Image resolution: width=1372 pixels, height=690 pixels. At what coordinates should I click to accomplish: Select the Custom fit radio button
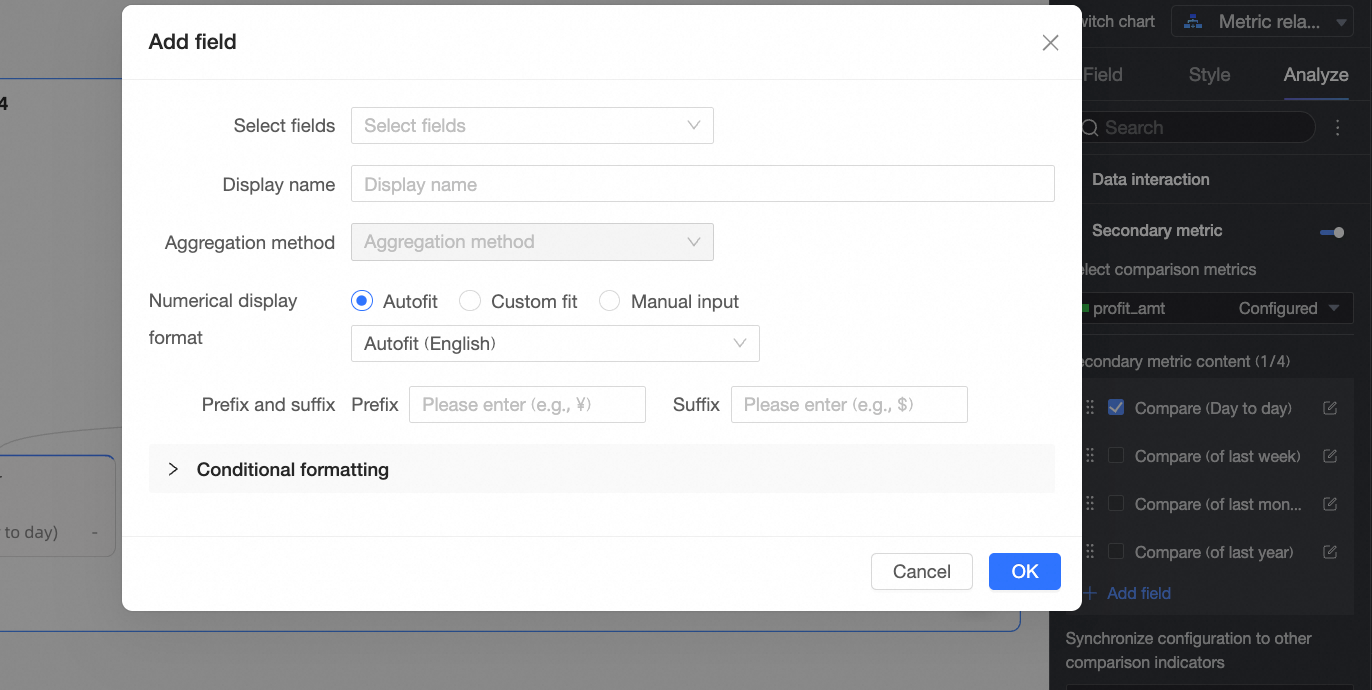(470, 301)
